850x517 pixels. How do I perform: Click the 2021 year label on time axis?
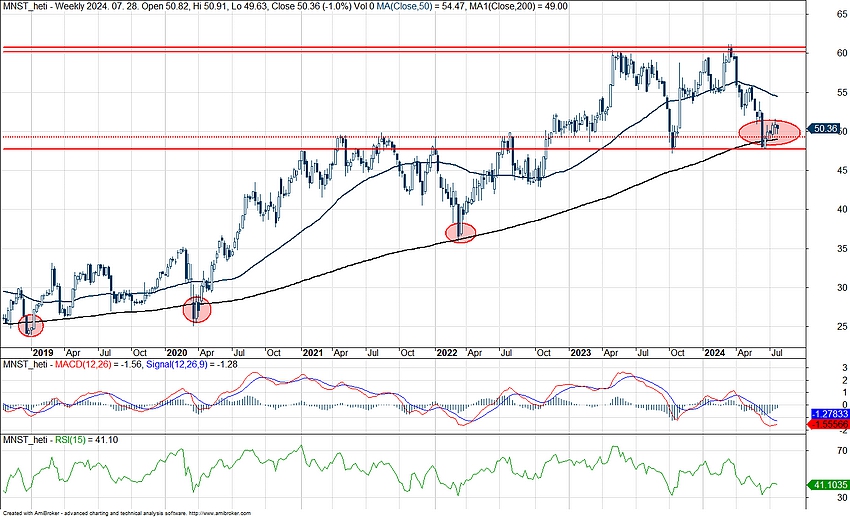click(312, 354)
